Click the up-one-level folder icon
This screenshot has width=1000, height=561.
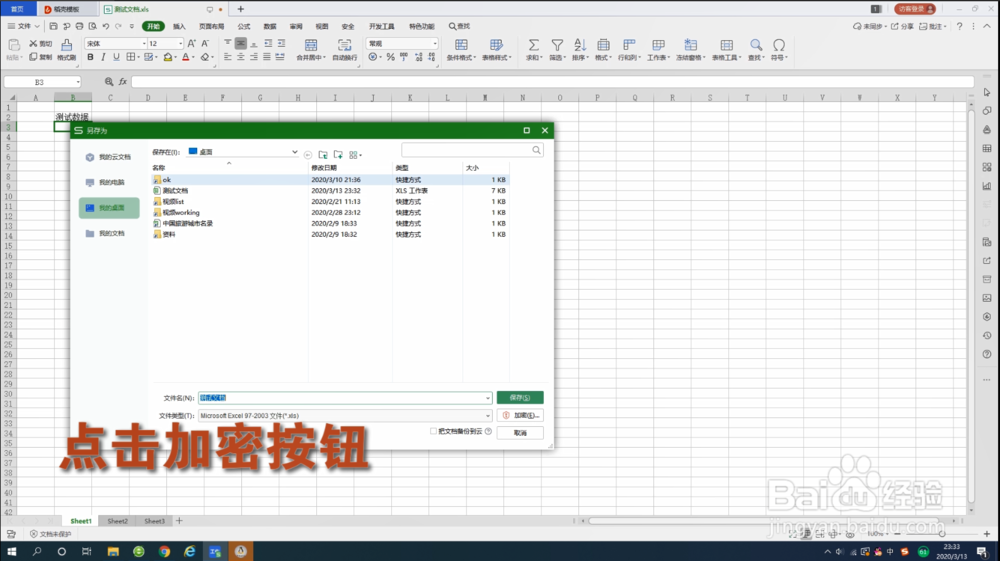323,155
